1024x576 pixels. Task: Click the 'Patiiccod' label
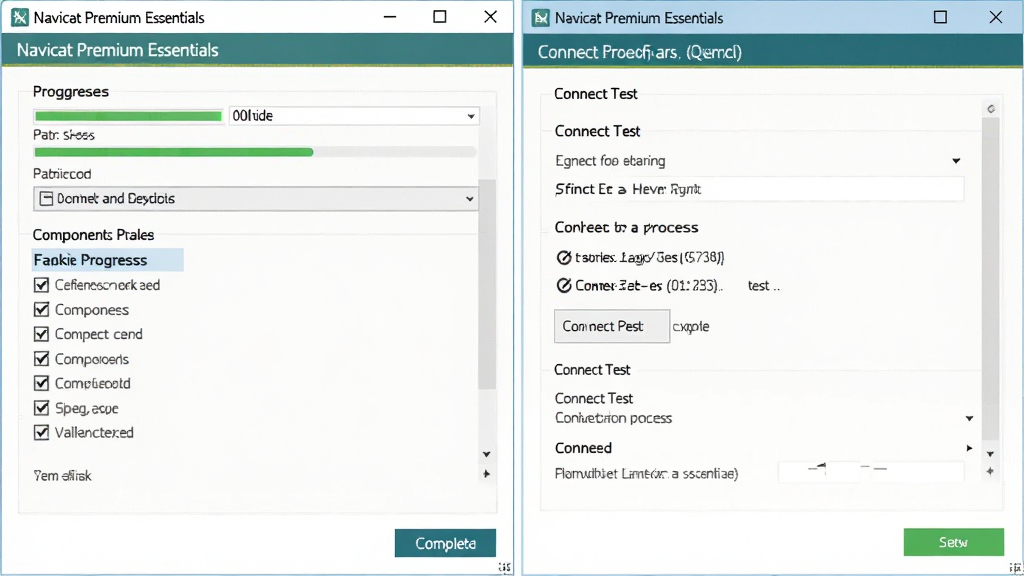(62, 174)
